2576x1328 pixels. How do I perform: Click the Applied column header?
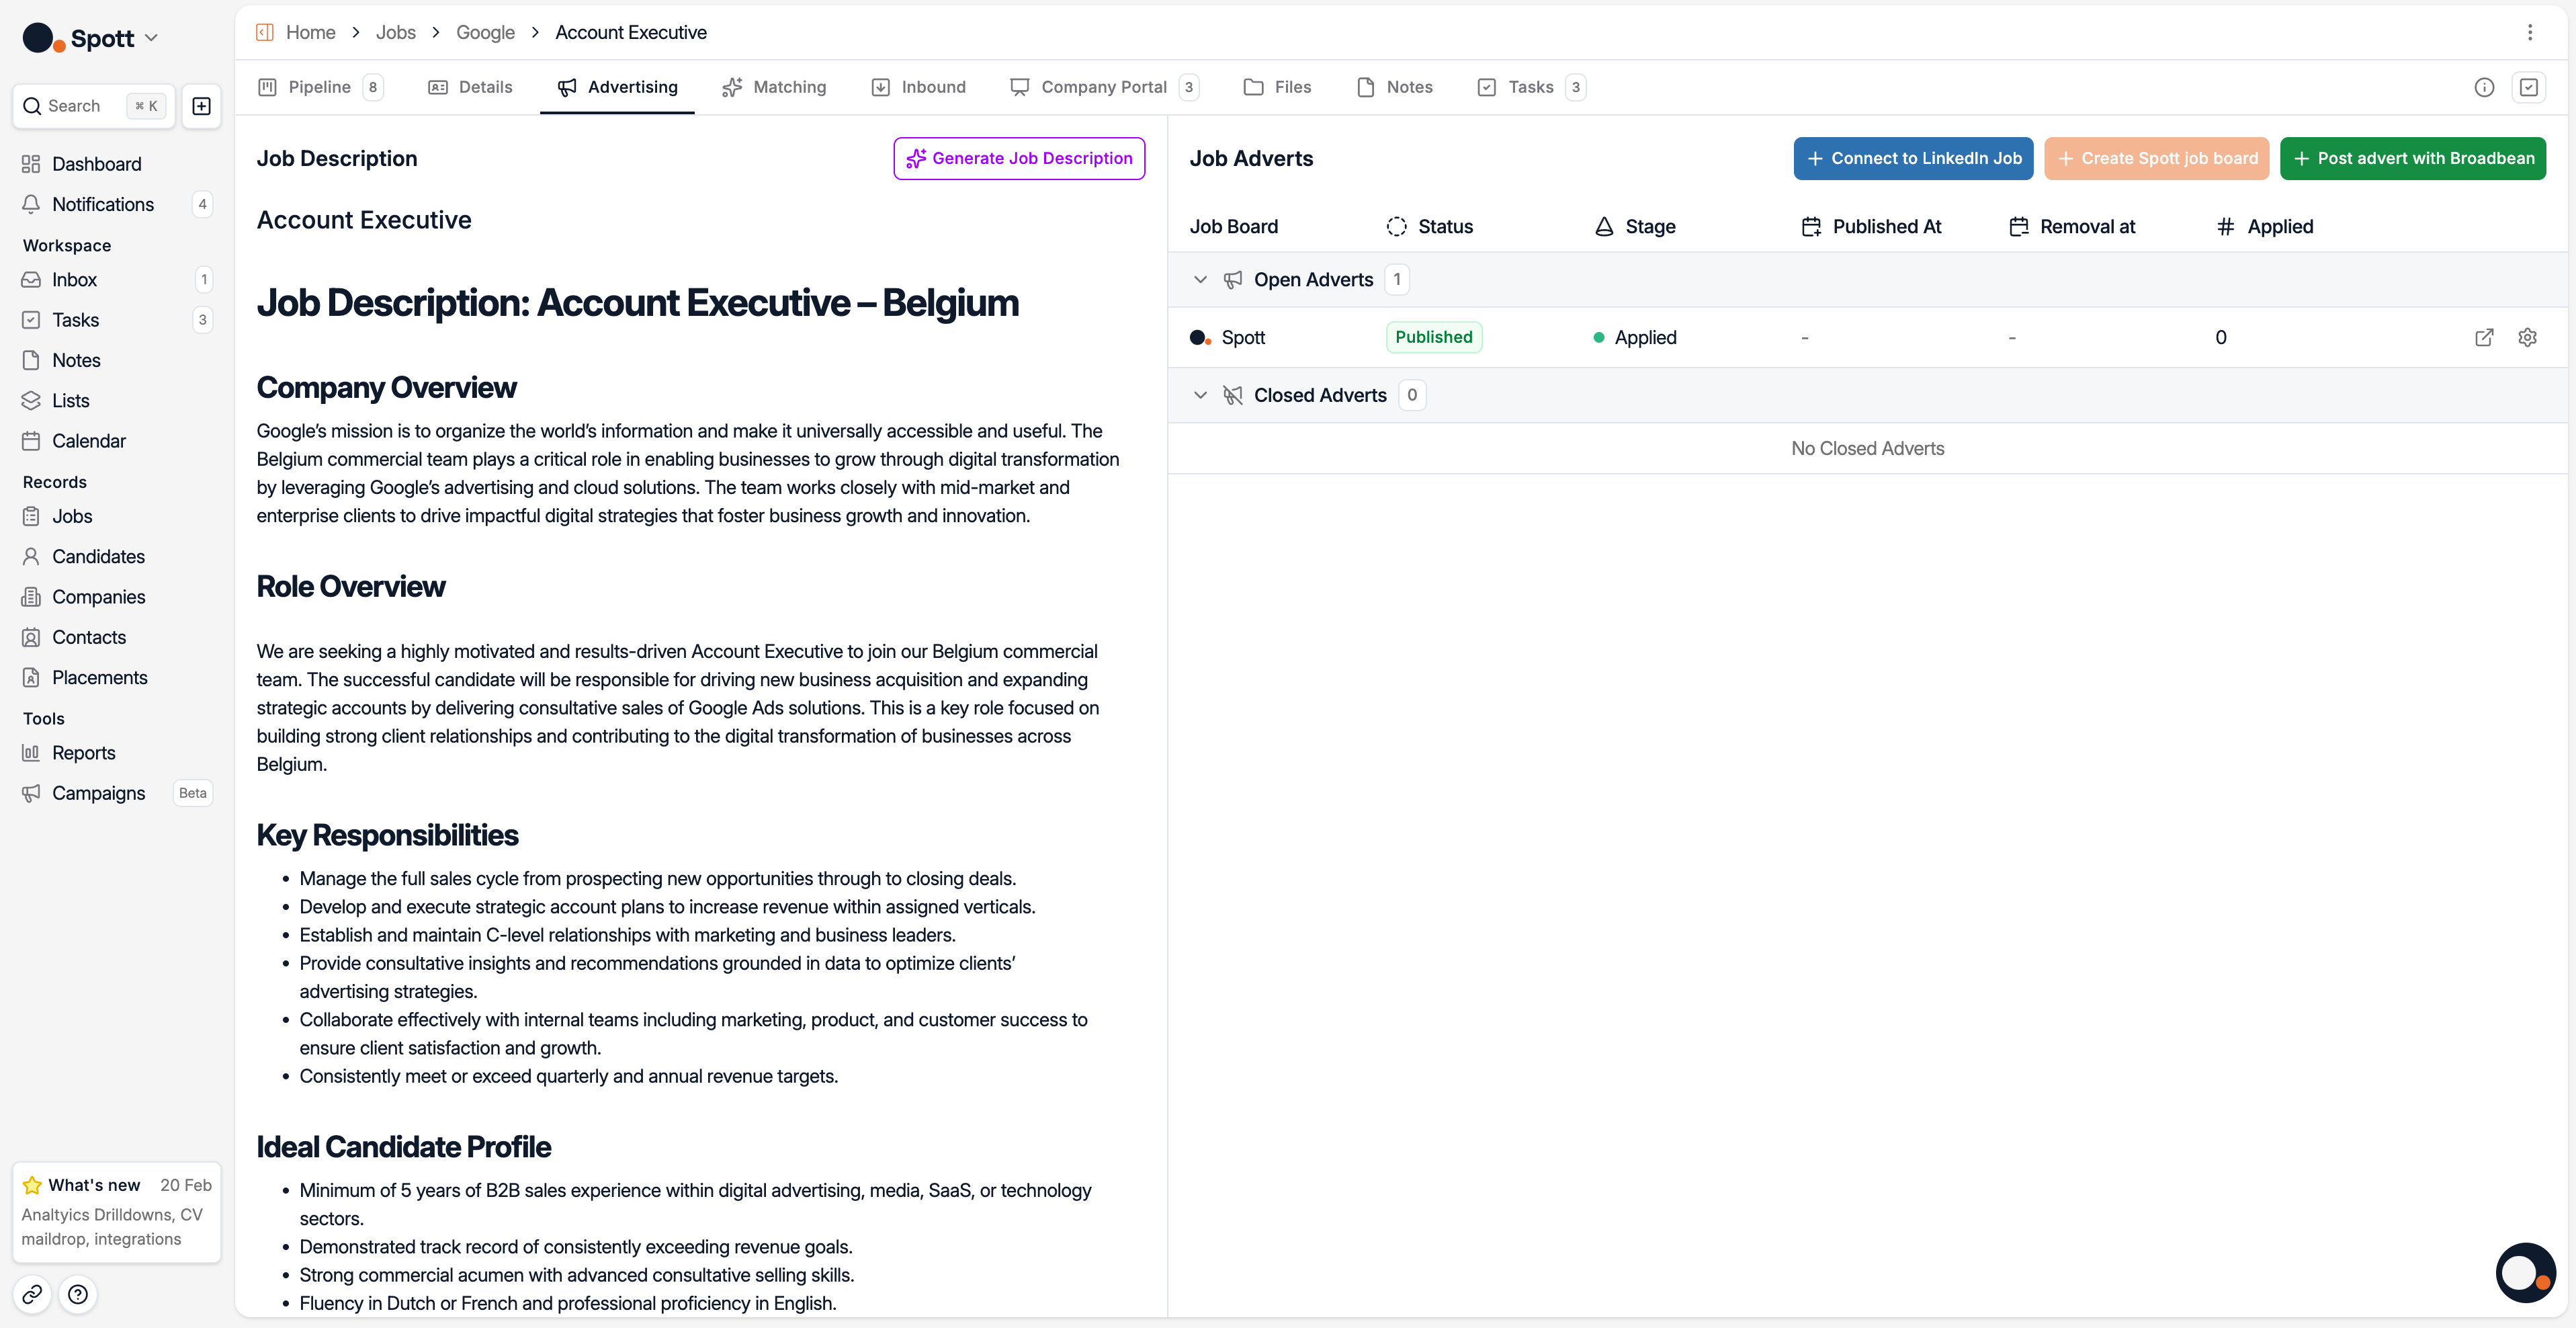point(2265,227)
